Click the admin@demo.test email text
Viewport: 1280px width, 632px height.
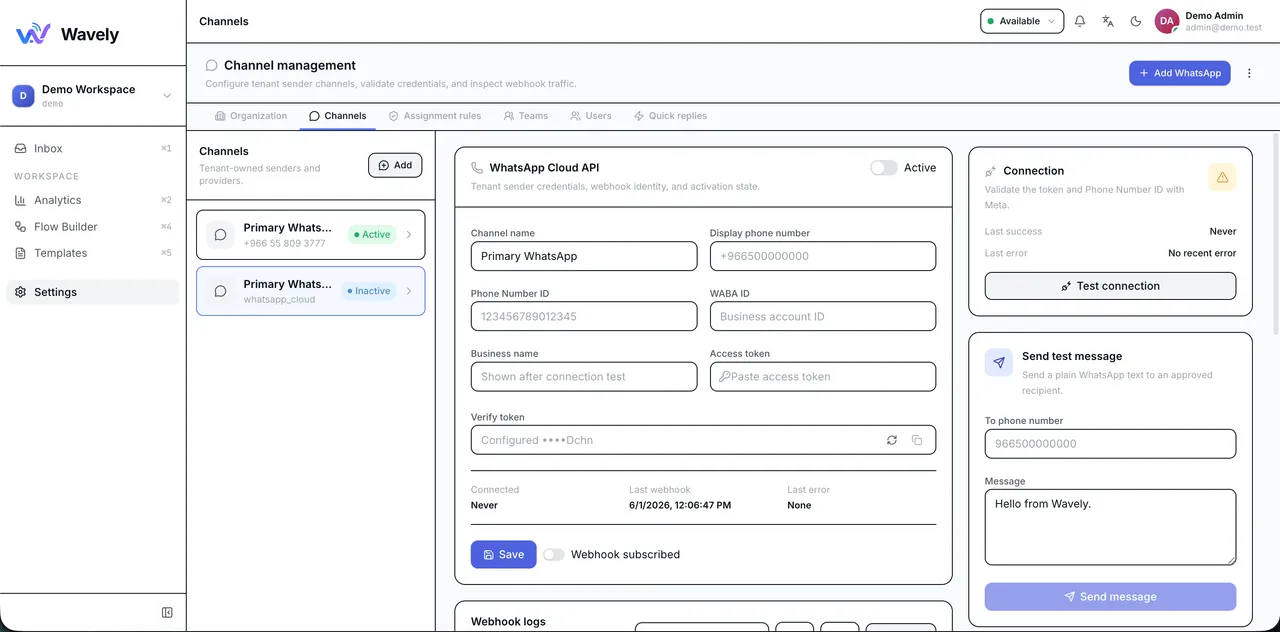pyautogui.click(x=1223, y=28)
